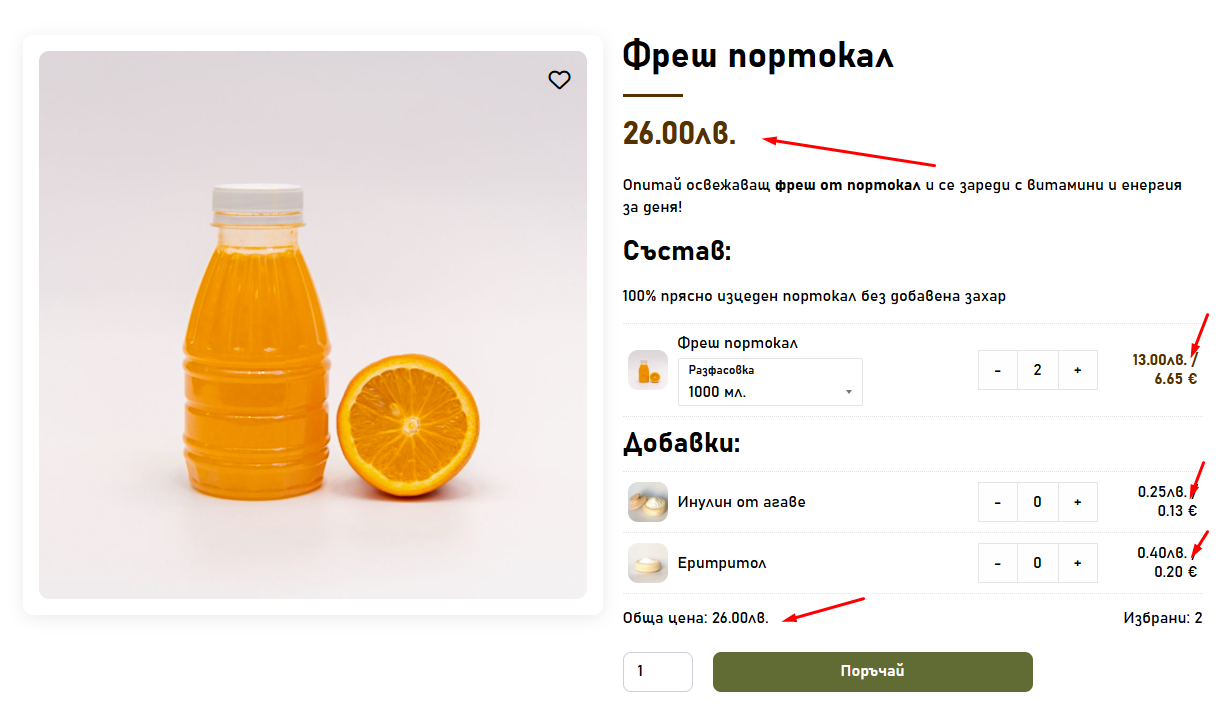Screen dimensions: 1222x717
Task: Click the Фреш портокал quantity field
Action: point(1037,370)
